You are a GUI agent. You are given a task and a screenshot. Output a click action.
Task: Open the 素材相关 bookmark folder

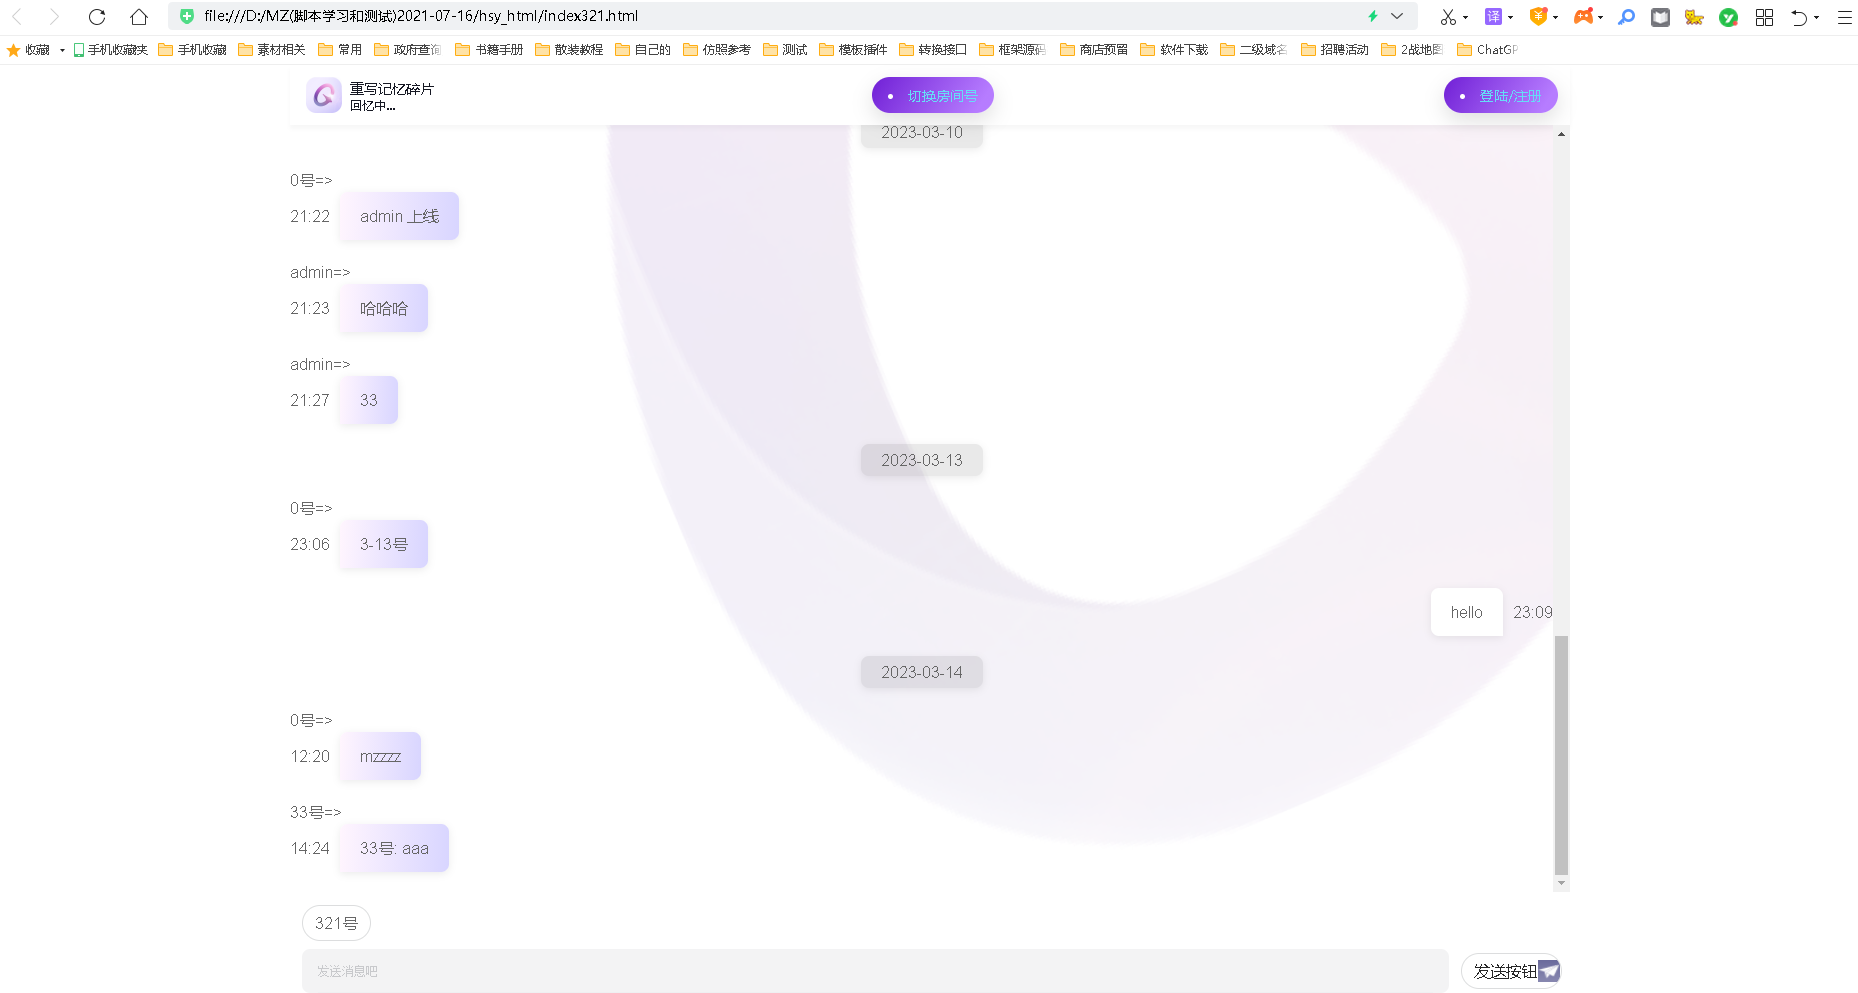point(271,50)
